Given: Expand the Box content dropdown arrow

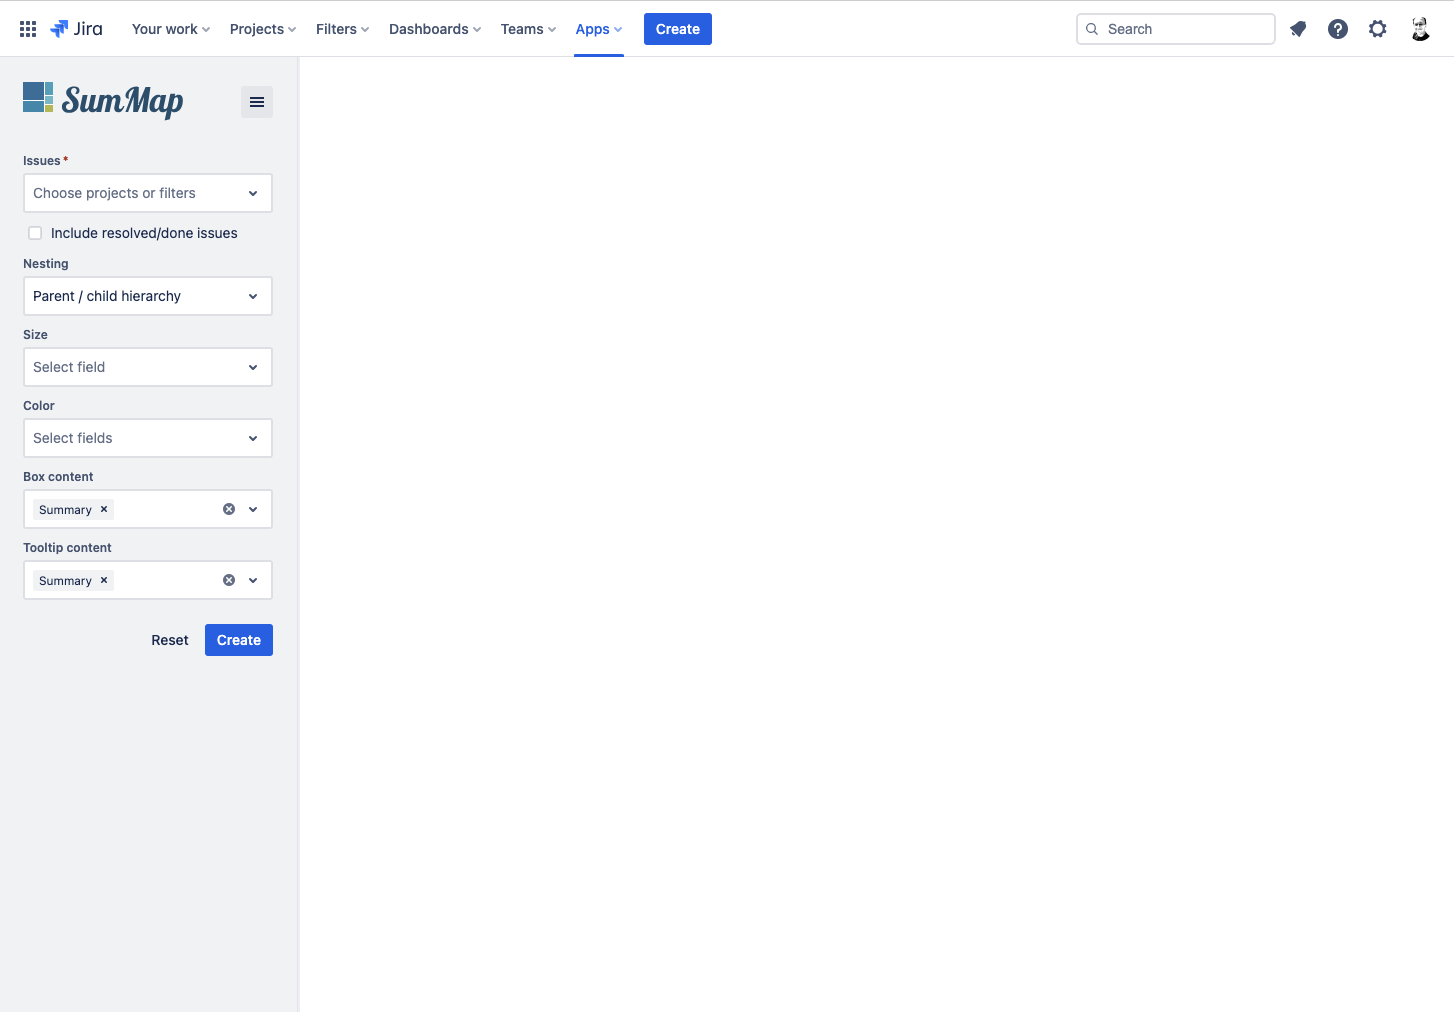Looking at the screenshot, I should pyautogui.click(x=253, y=509).
